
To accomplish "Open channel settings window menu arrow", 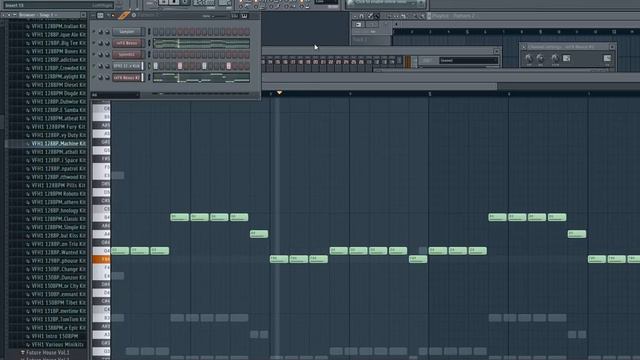I will [524, 47].
